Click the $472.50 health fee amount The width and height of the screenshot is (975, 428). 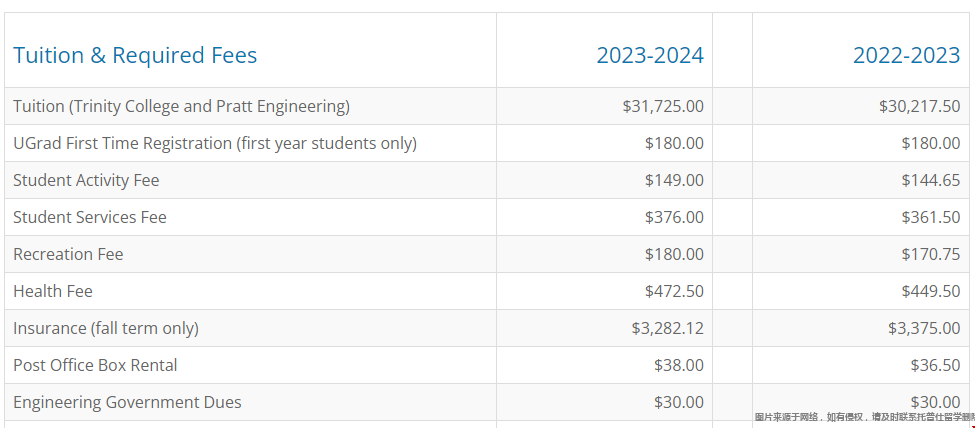[x=674, y=291]
